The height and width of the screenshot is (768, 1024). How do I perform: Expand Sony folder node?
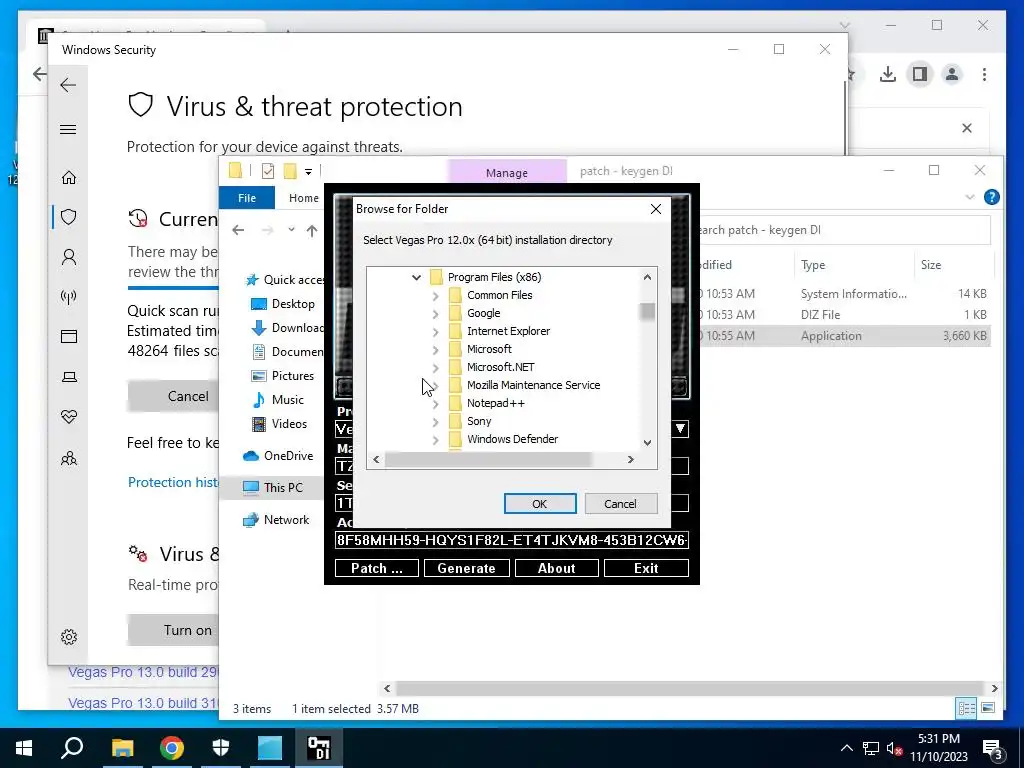tap(435, 422)
